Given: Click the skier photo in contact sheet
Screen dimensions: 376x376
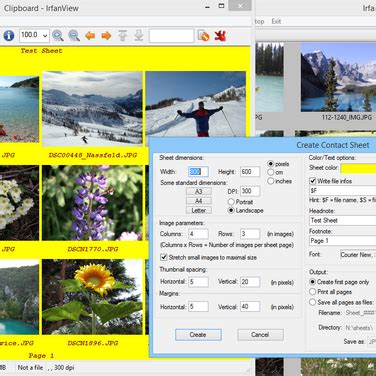Looking at the screenshot, I should pyautogui.click(x=196, y=104).
